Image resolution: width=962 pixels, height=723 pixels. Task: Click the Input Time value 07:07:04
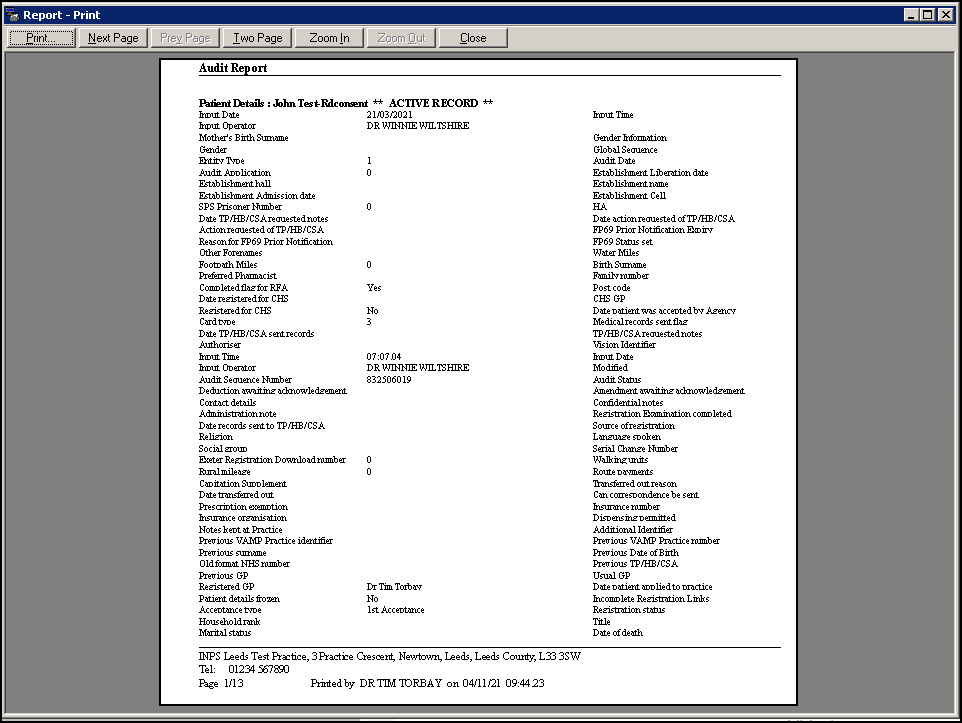pos(383,356)
